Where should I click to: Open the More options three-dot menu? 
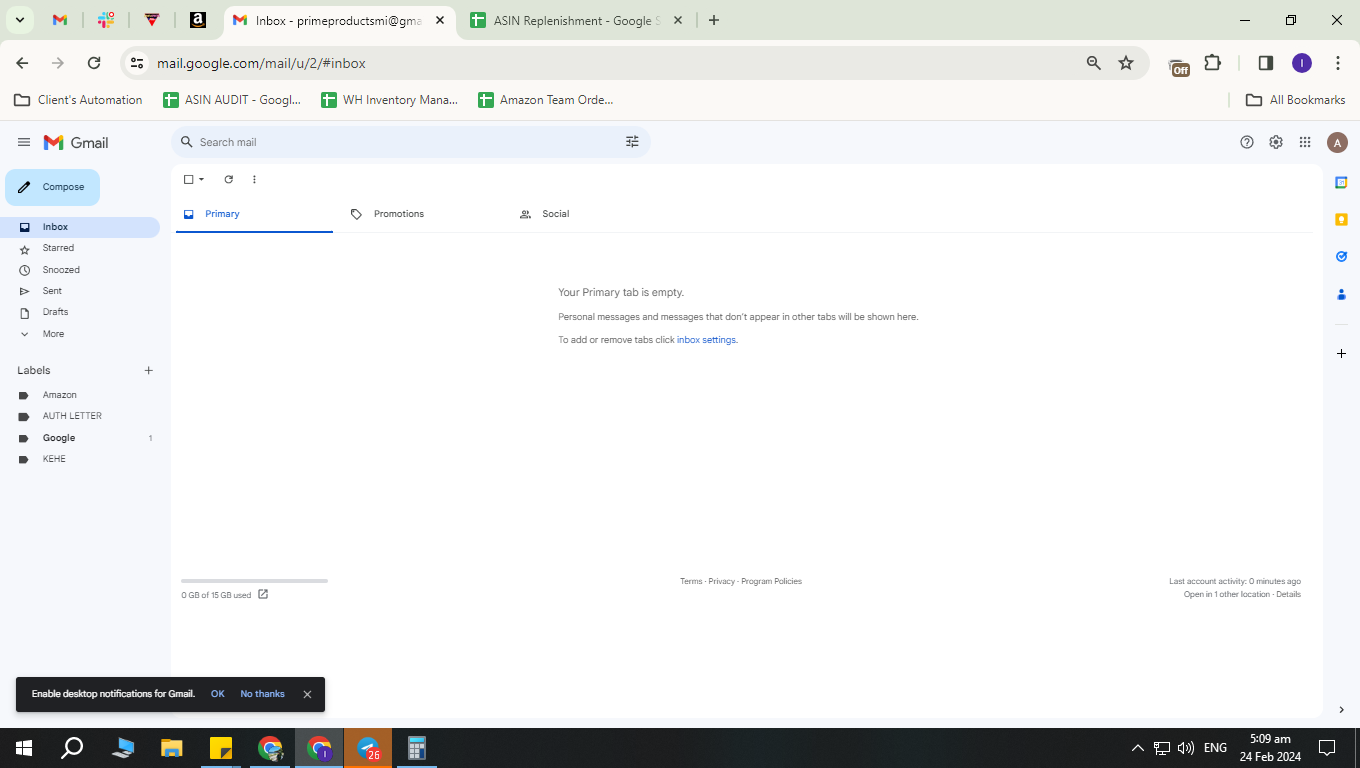point(254,180)
